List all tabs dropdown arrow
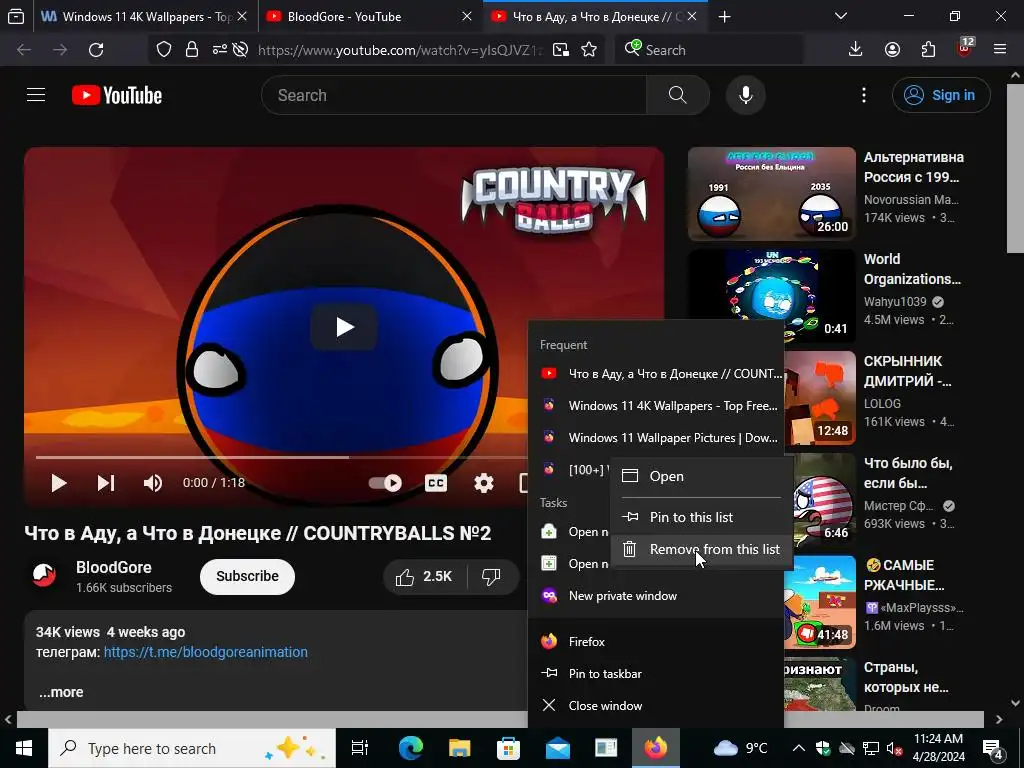The height and width of the screenshot is (768, 1024). [841, 17]
